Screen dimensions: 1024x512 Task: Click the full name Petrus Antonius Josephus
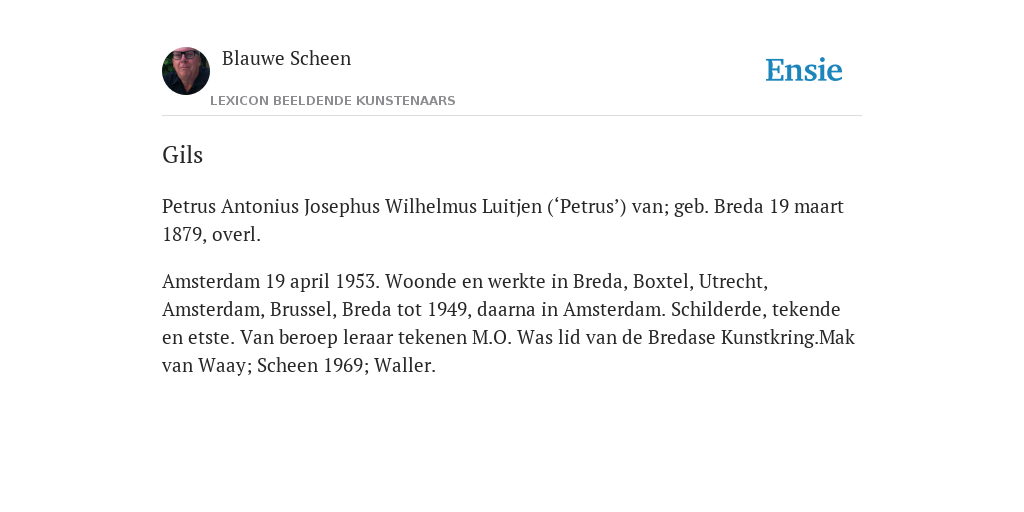point(271,206)
